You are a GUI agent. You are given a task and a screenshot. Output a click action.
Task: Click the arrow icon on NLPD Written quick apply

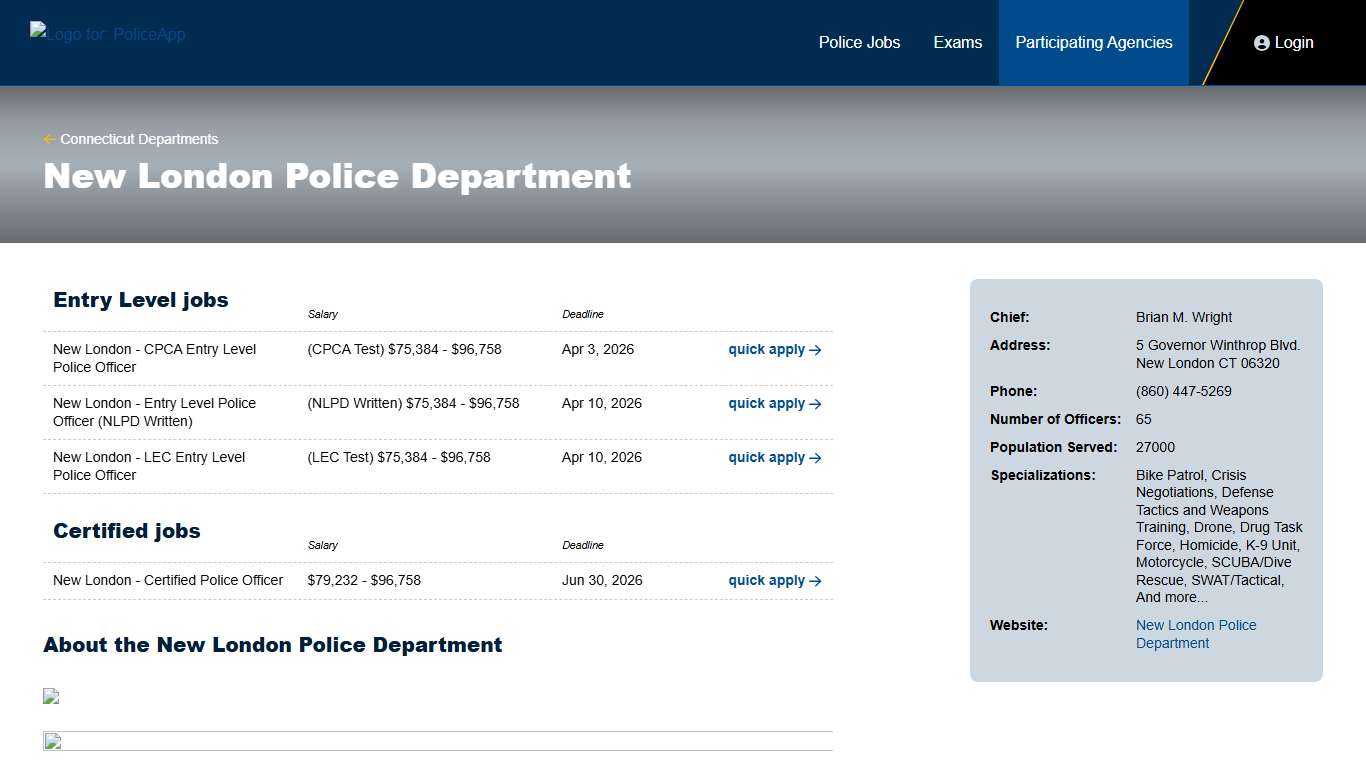(x=814, y=404)
